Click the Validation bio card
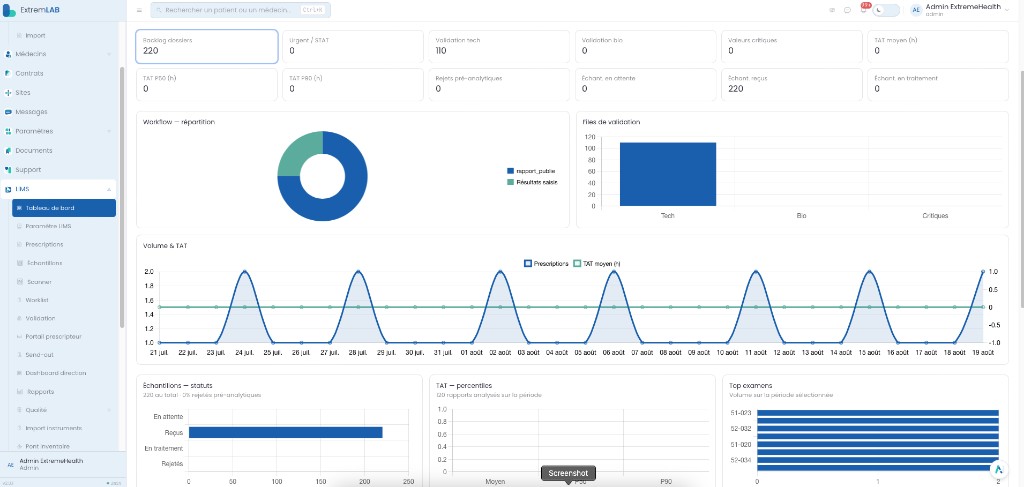This screenshot has width=1024, height=487. (x=646, y=46)
